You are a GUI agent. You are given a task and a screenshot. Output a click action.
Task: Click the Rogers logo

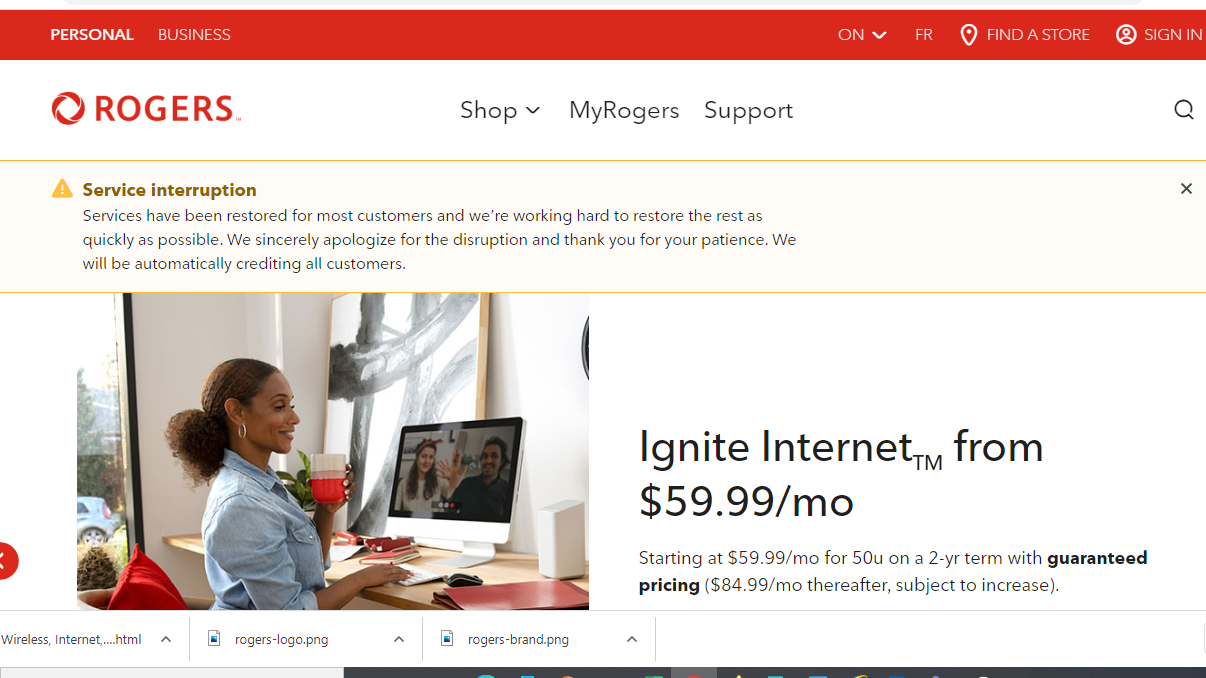(x=146, y=108)
